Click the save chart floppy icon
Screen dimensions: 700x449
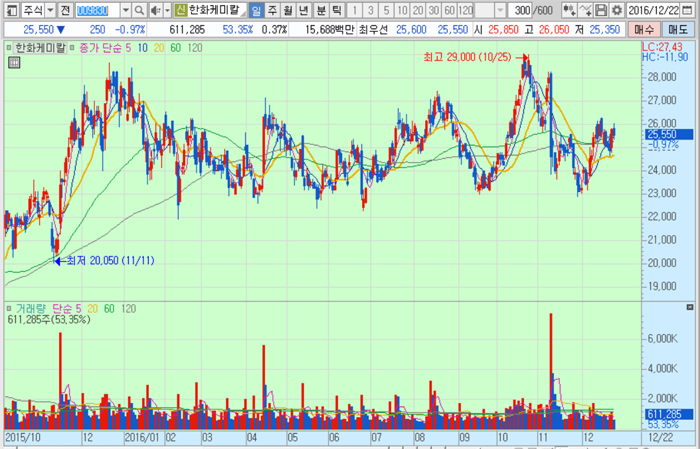click(601, 10)
